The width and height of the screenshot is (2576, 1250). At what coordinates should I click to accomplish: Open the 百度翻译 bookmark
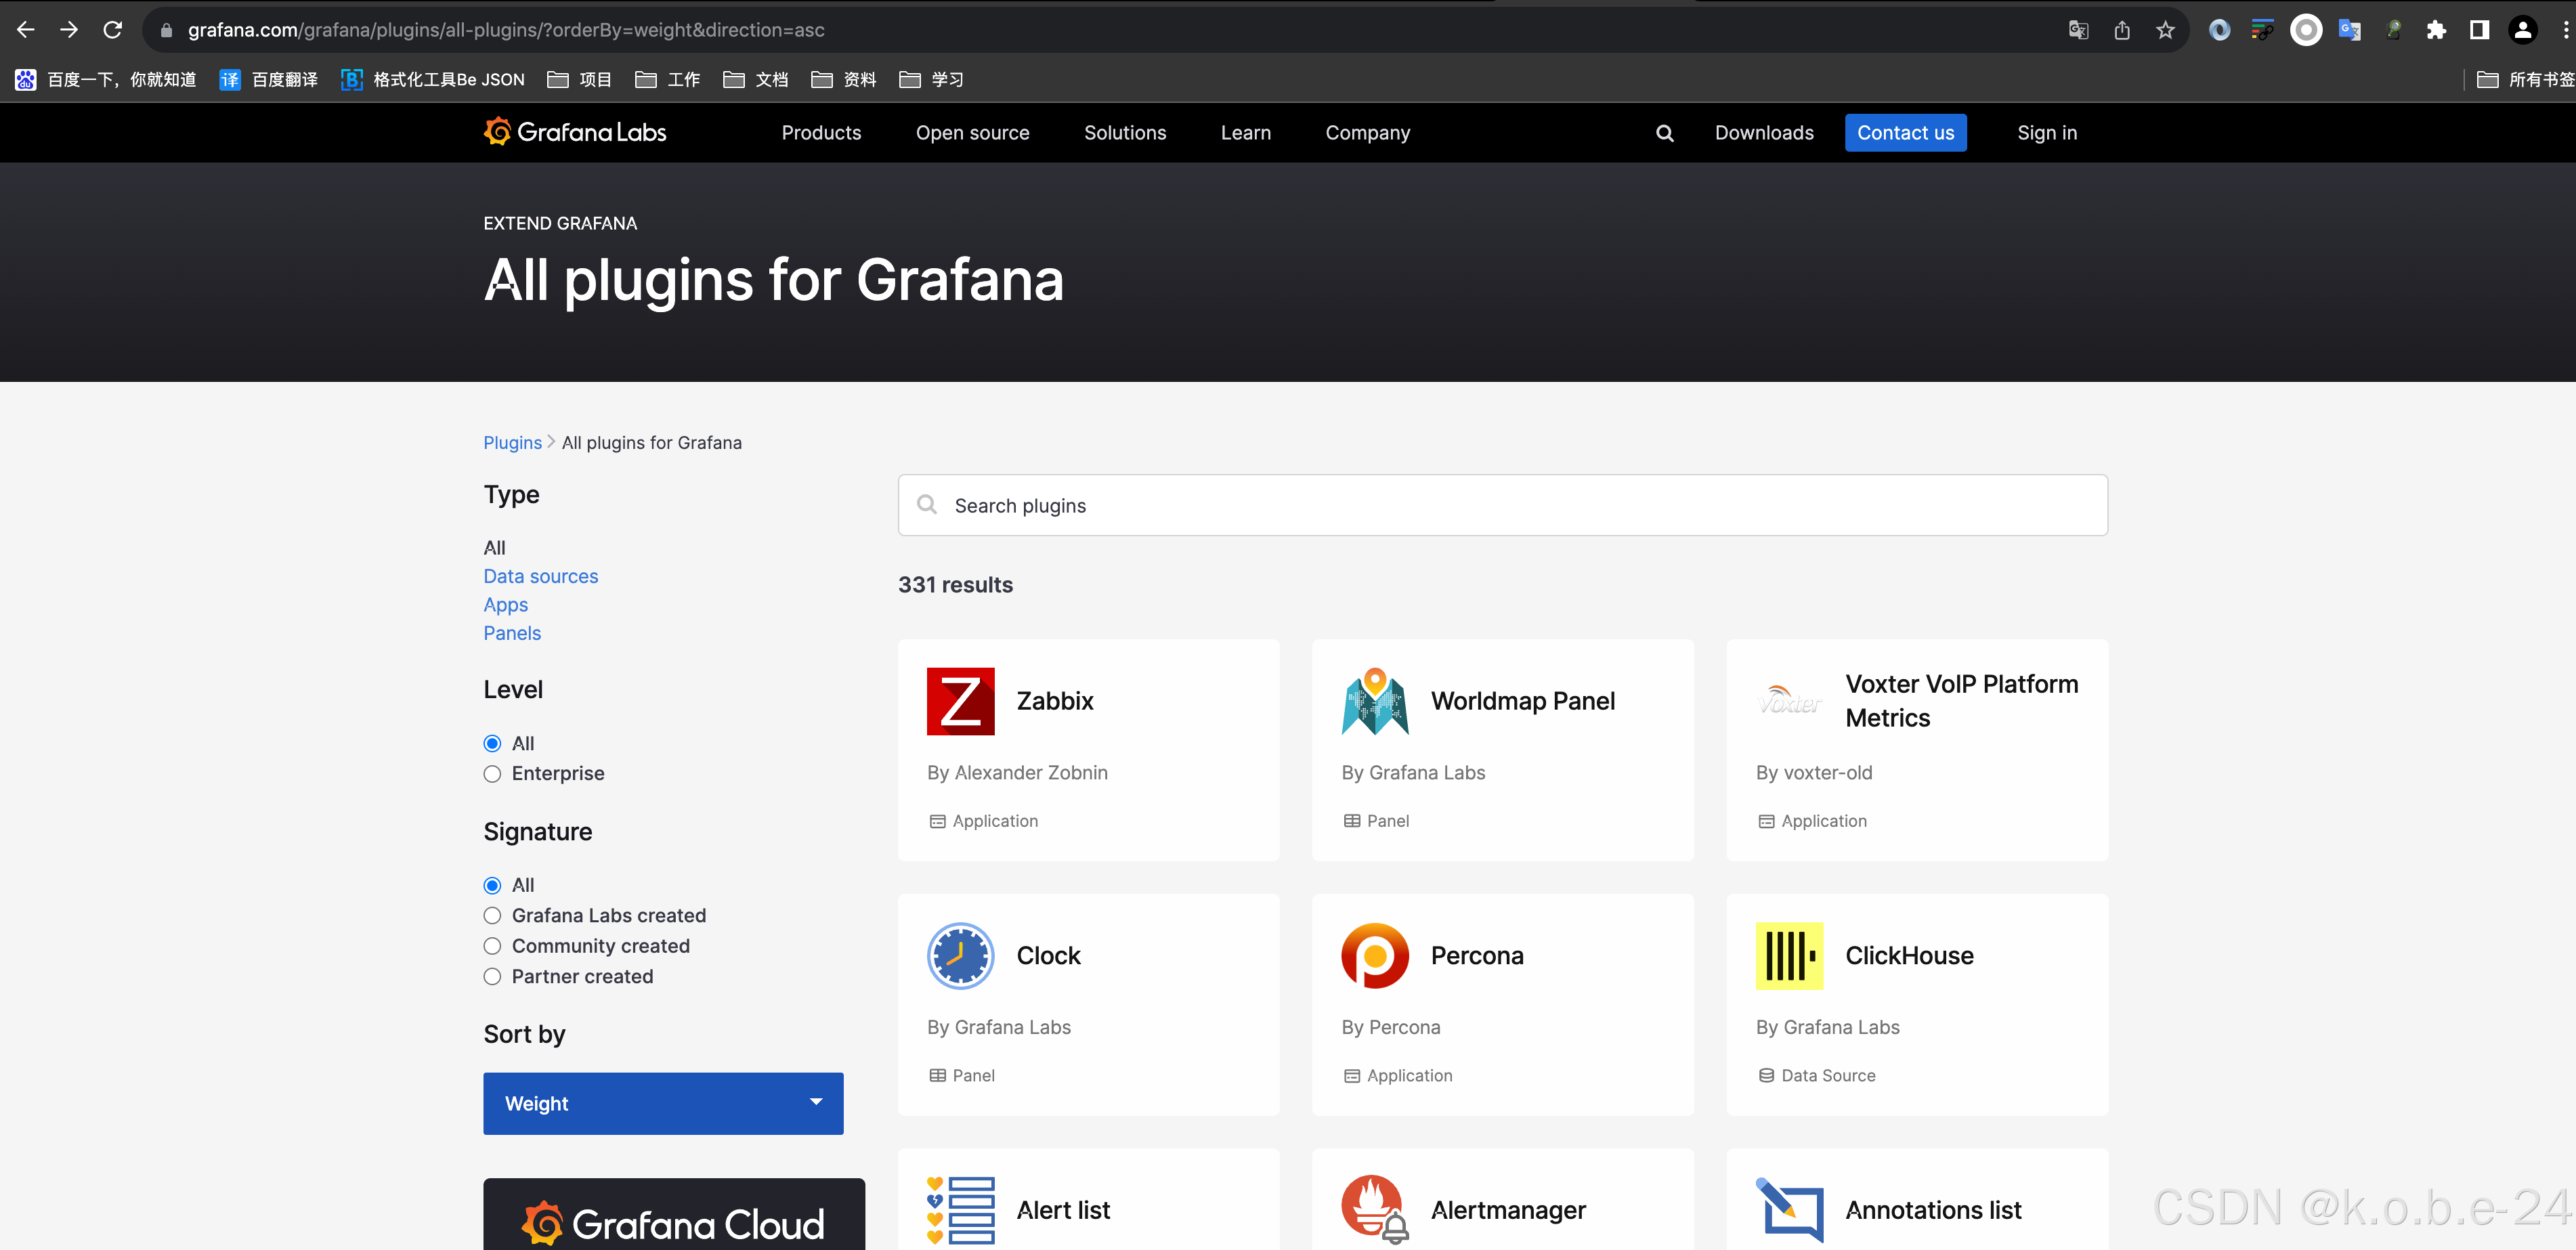coord(268,80)
